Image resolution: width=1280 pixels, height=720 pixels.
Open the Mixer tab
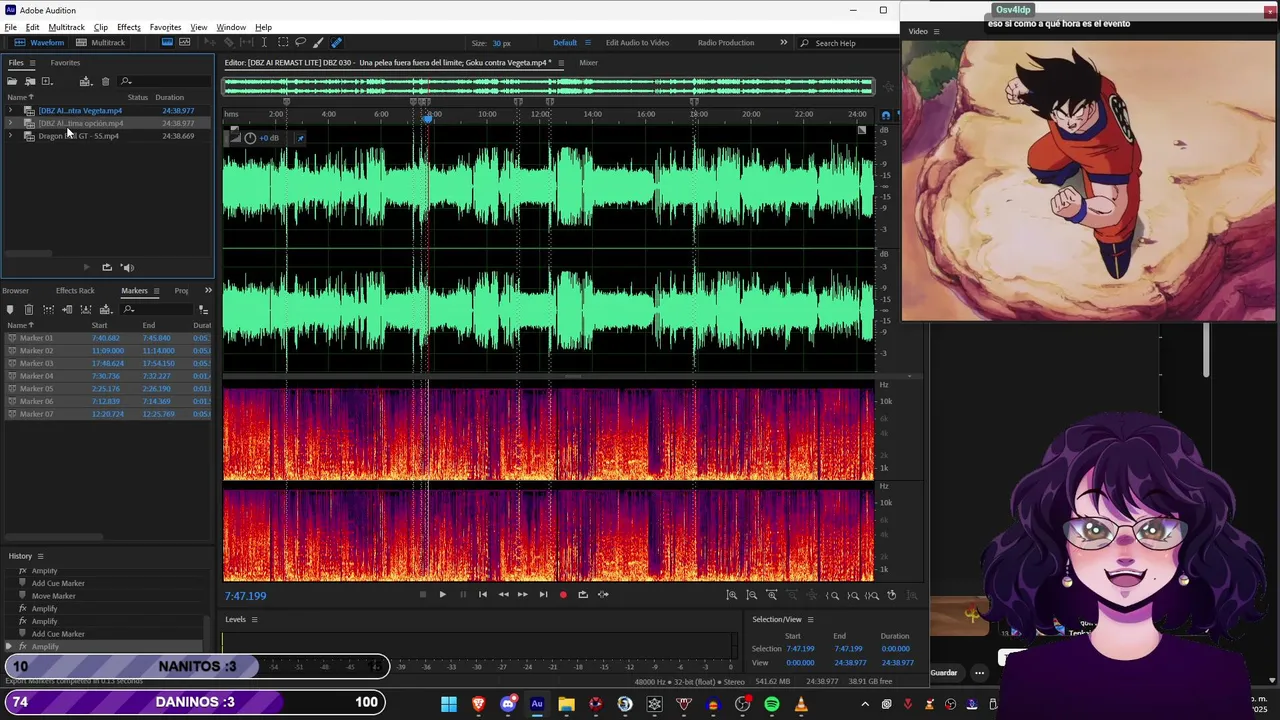point(588,63)
